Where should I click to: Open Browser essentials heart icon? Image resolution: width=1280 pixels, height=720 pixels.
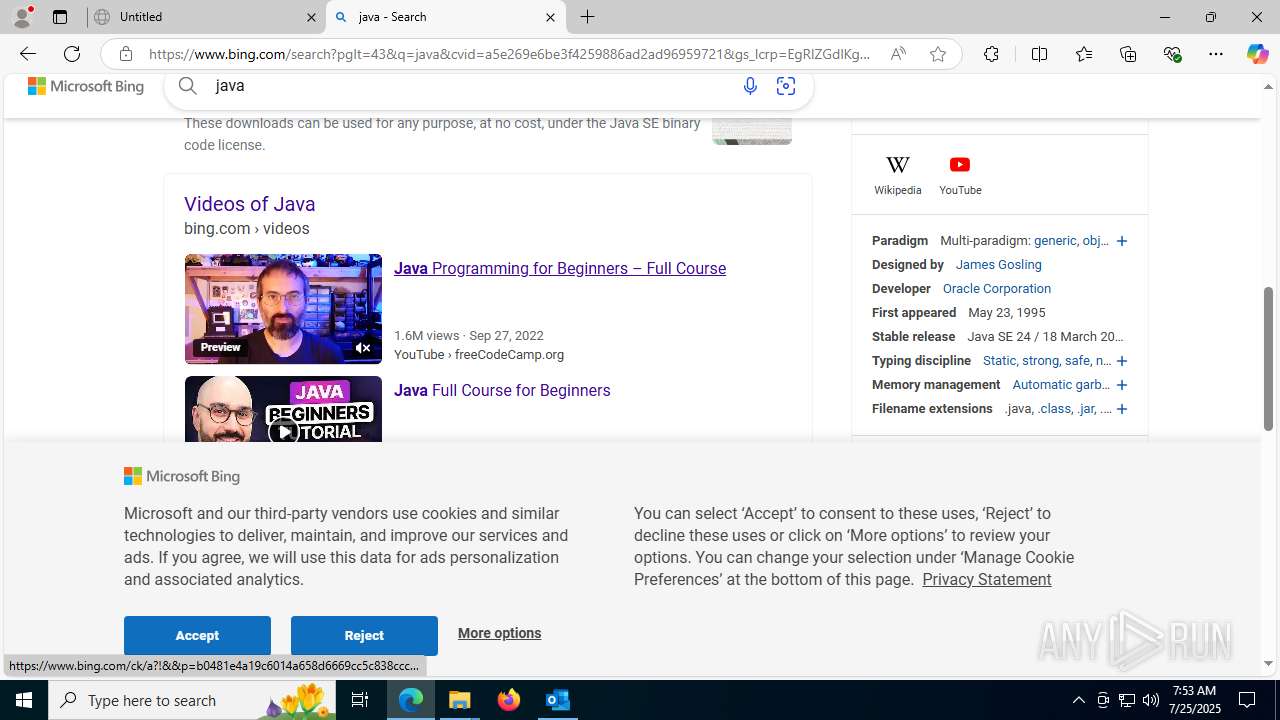(1172, 54)
